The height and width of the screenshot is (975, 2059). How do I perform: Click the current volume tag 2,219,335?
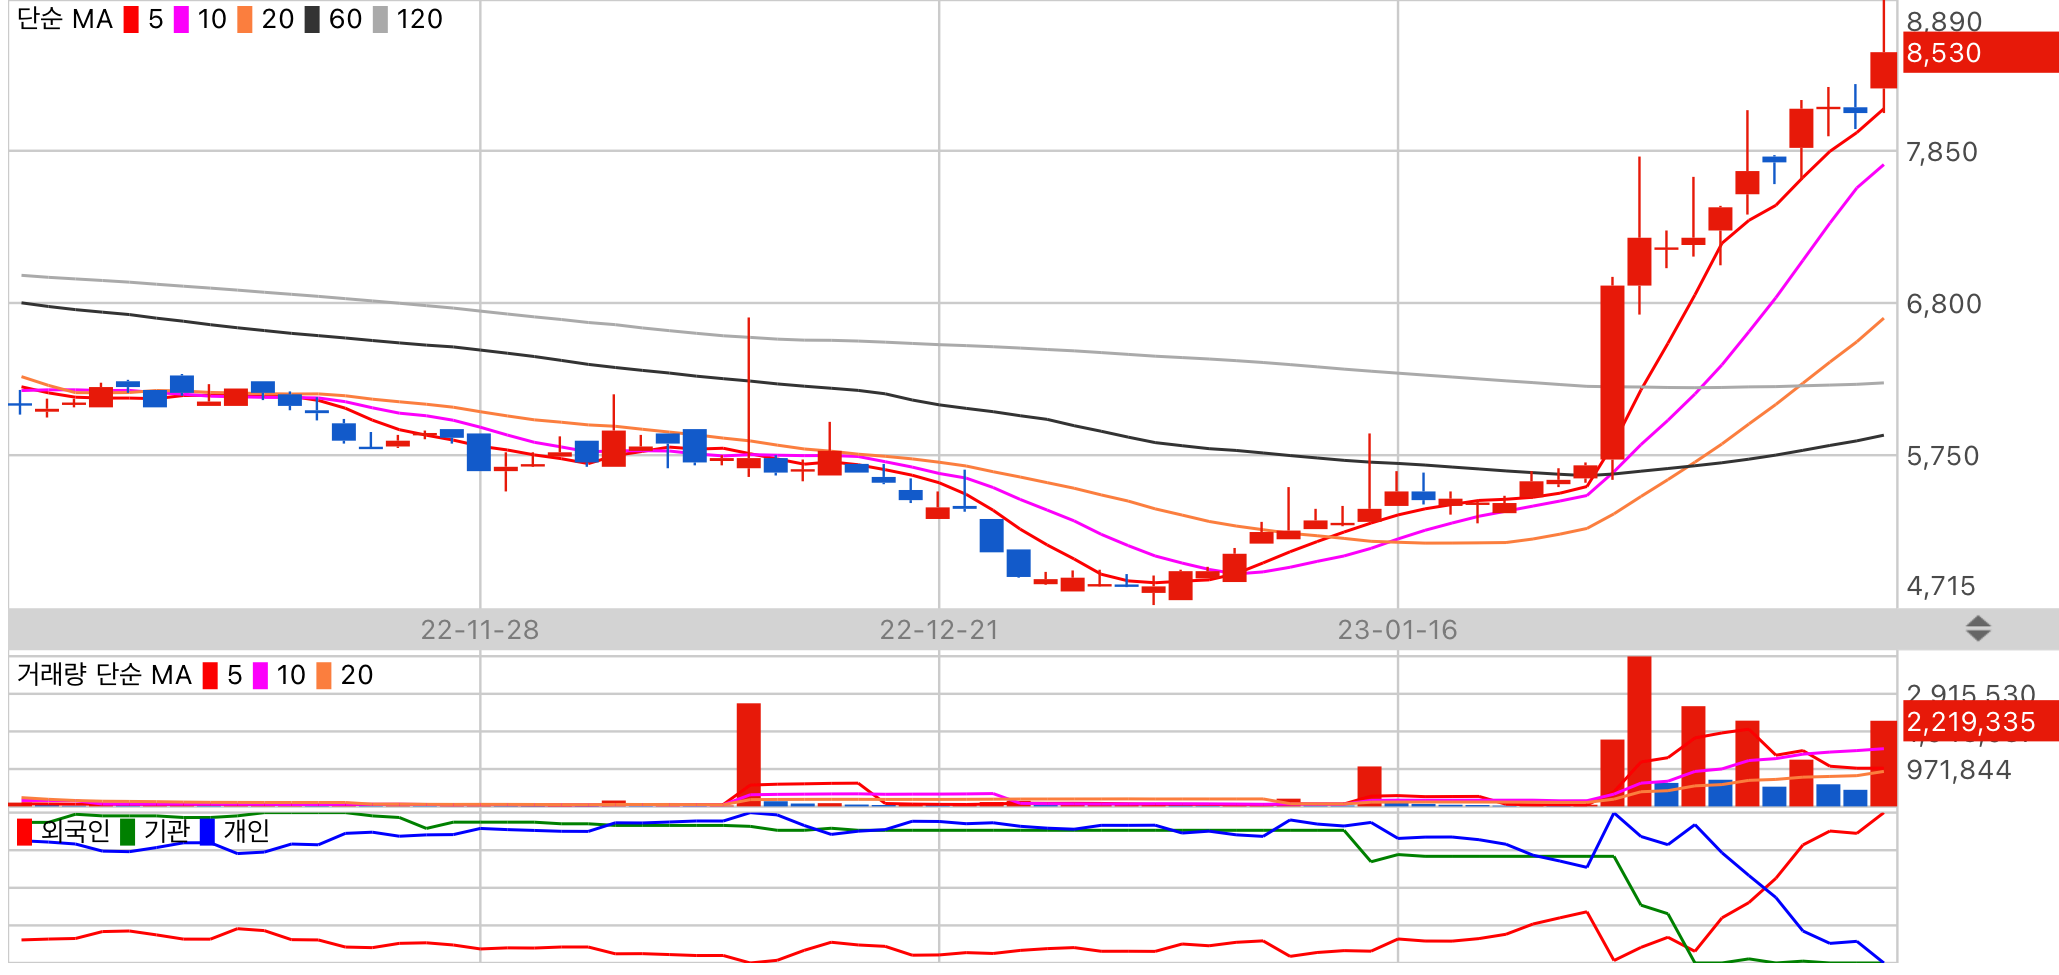(1980, 721)
